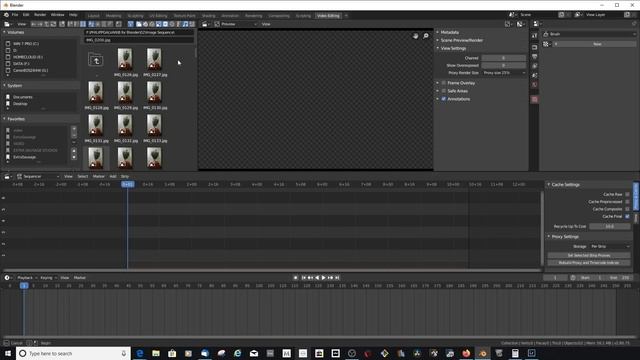Screen dimensions: 640x360
Task: Open the properties editor type selector
Action: coord(537,24)
